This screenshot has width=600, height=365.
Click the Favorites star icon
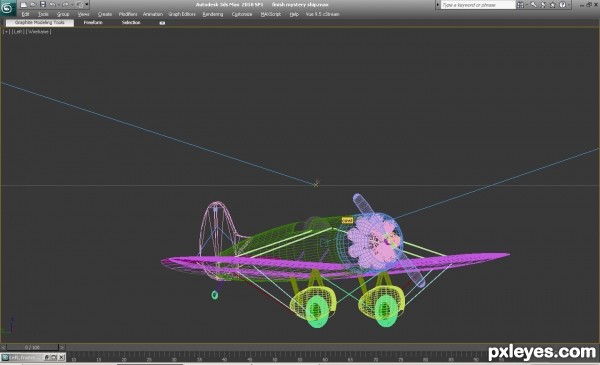(553, 5)
